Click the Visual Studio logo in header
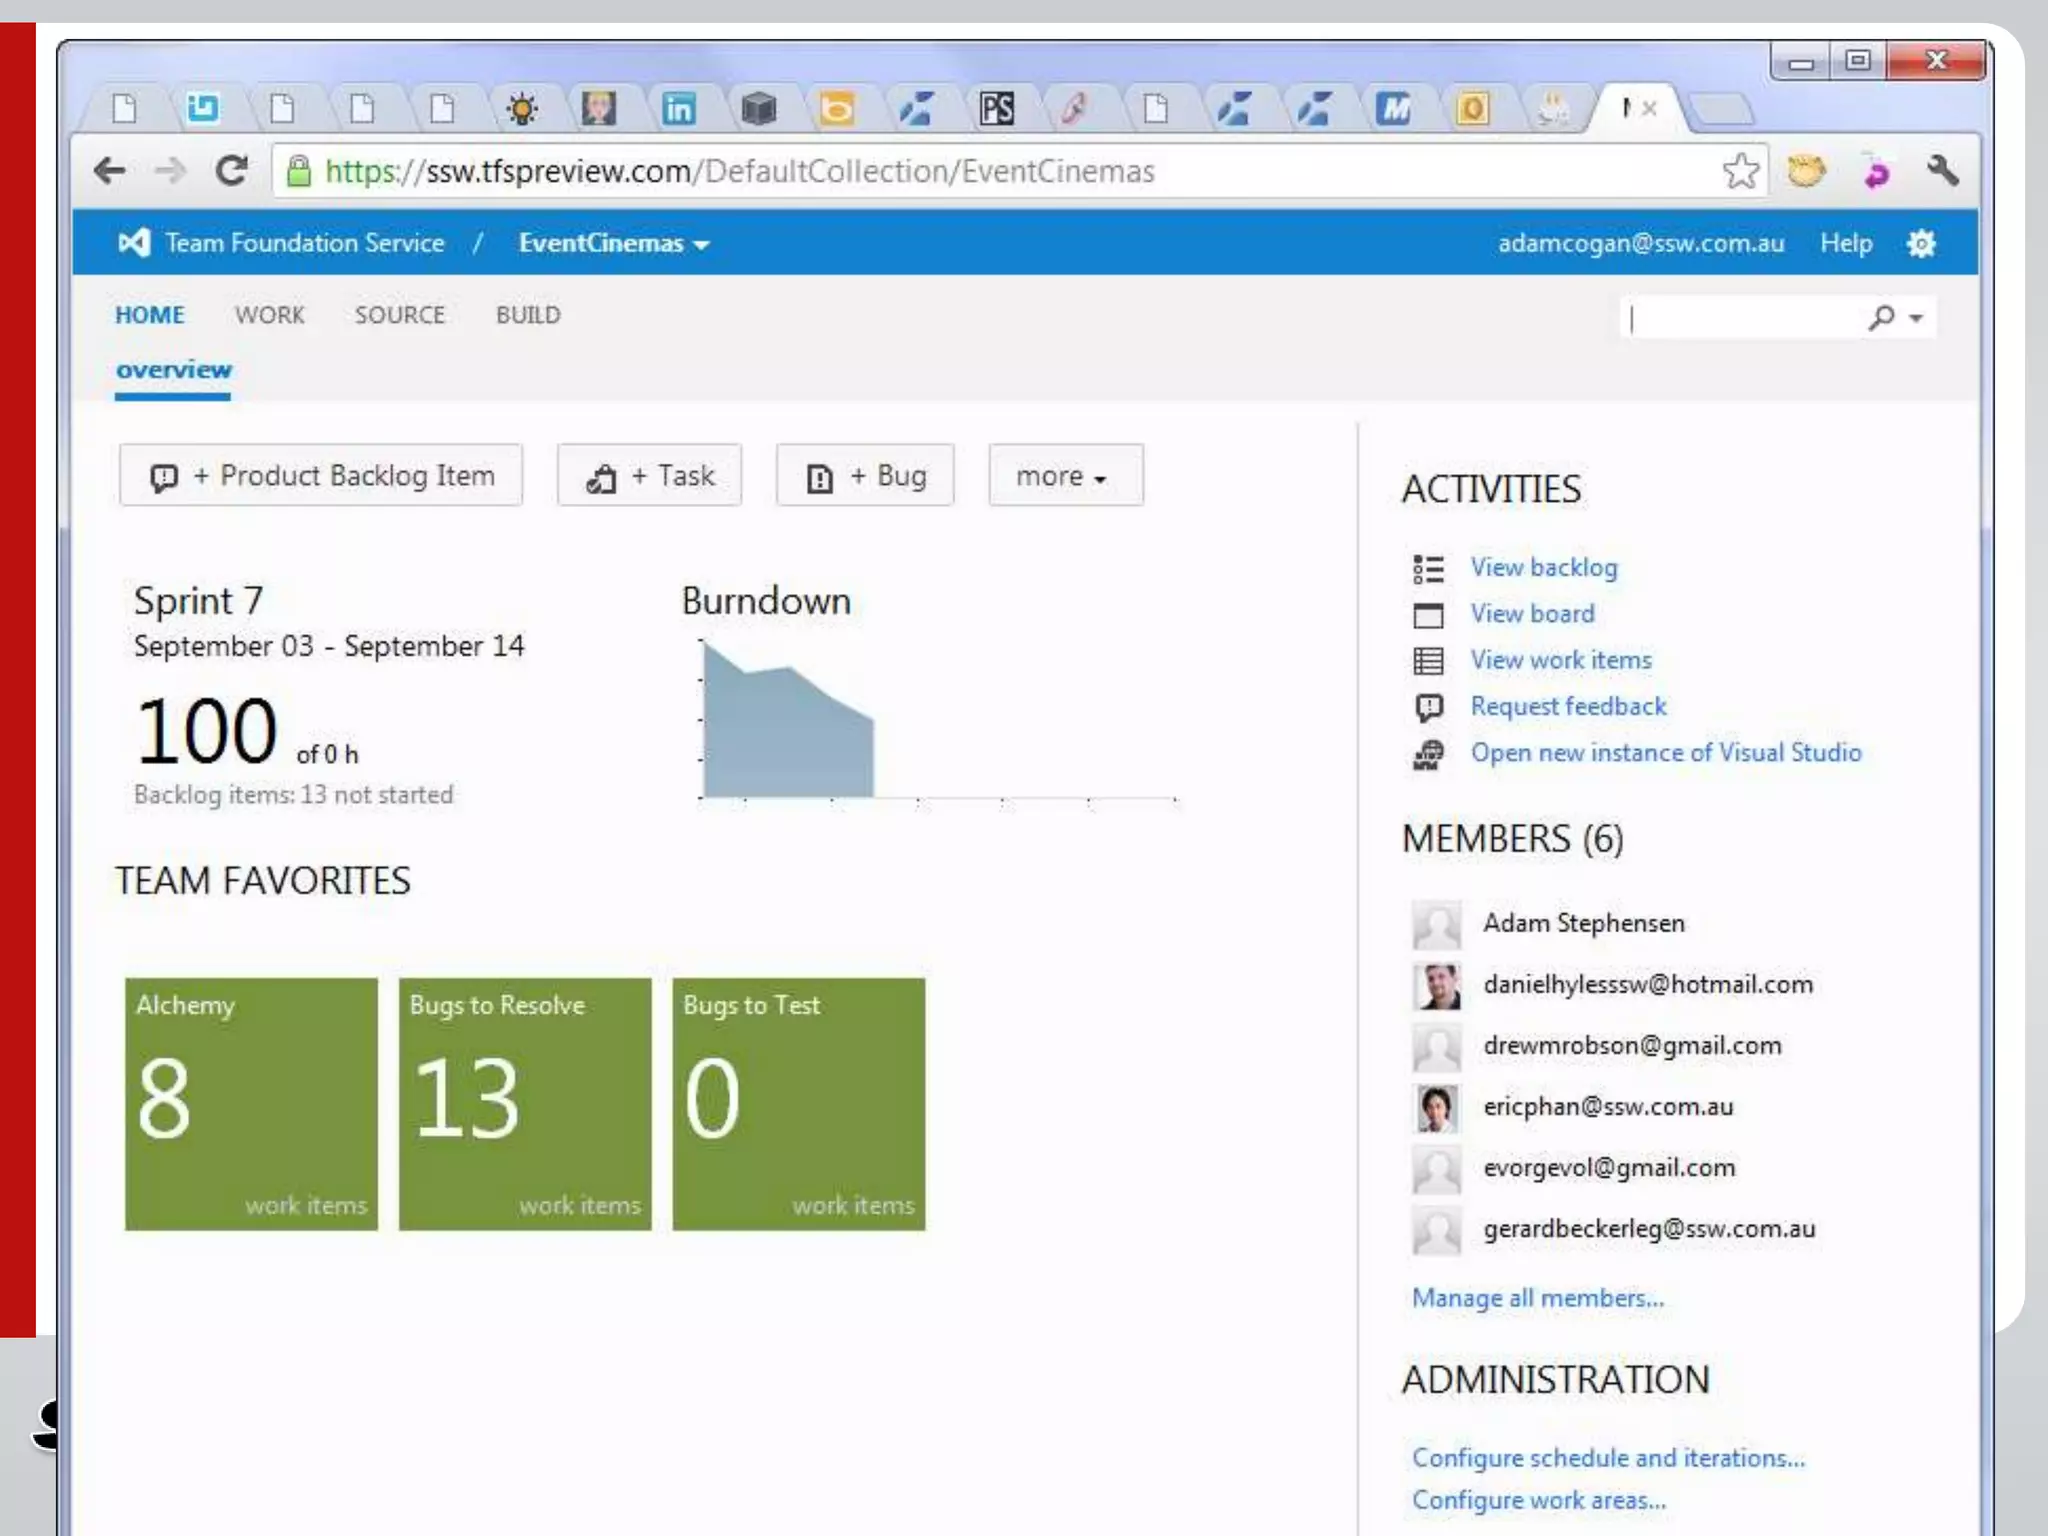The width and height of the screenshot is (2048, 1536). coord(134,243)
